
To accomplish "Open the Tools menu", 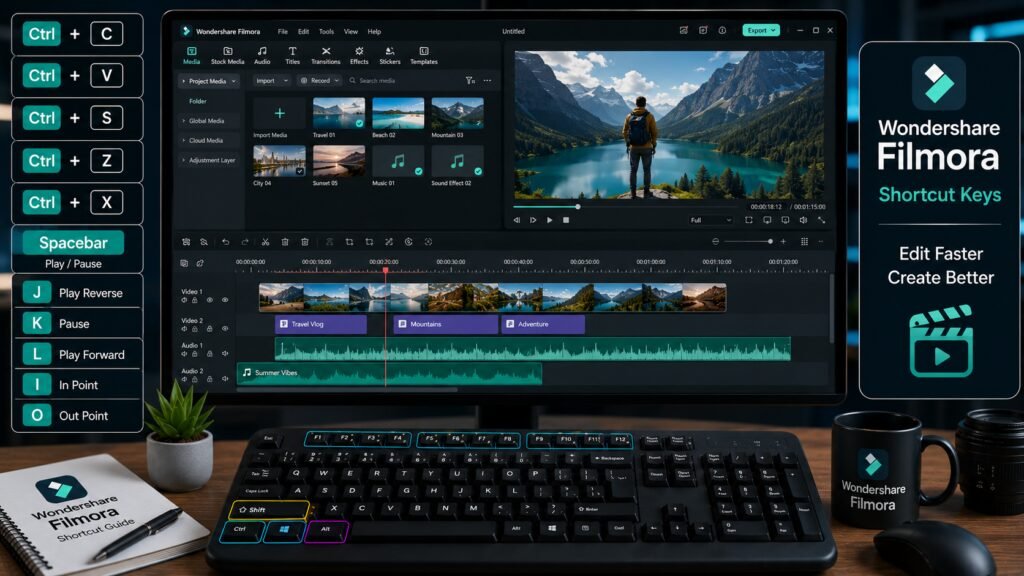I will 327,31.
